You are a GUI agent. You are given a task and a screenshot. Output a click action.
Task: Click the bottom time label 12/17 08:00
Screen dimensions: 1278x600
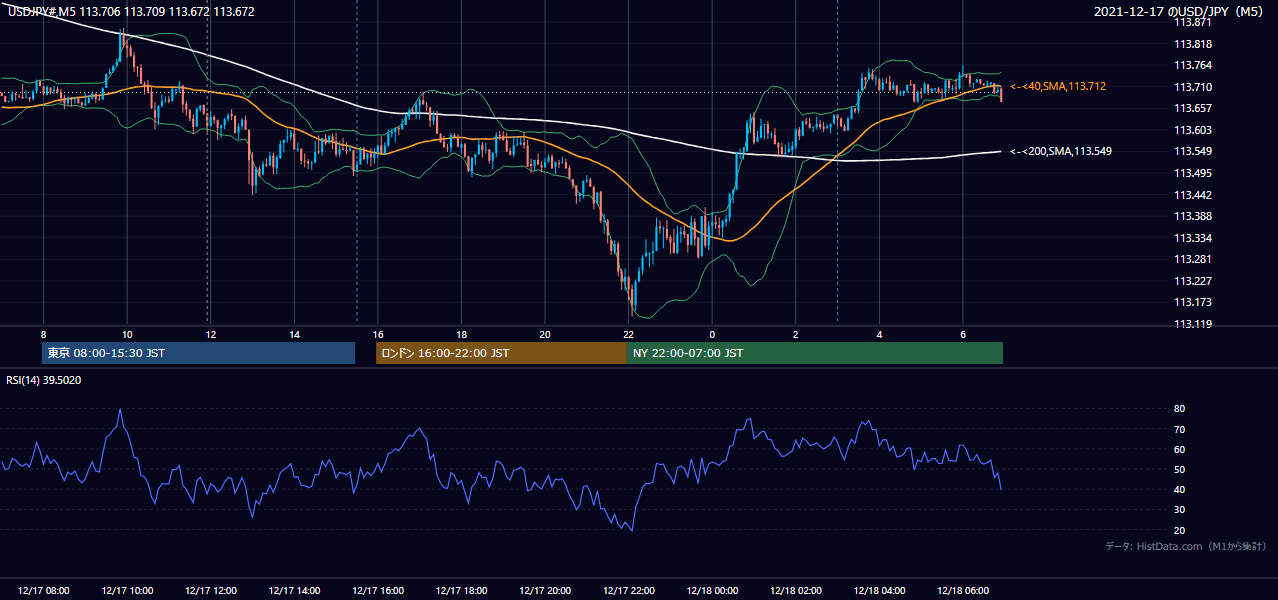tap(43, 591)
